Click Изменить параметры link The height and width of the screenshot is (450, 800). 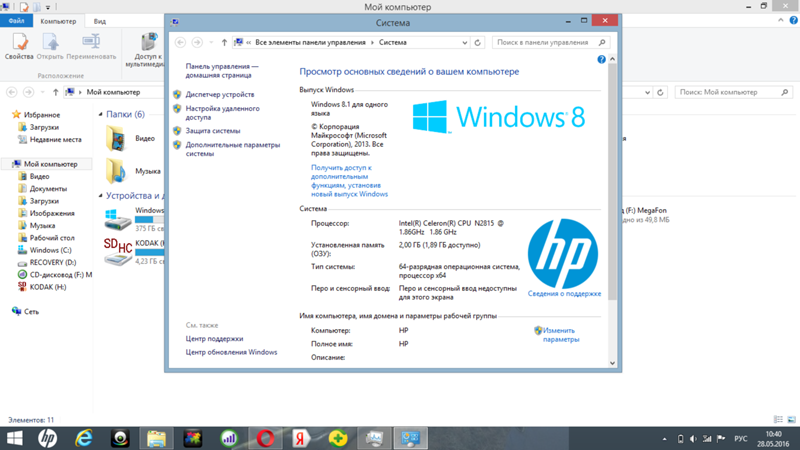pyautogui.click(x=561, y=335)
